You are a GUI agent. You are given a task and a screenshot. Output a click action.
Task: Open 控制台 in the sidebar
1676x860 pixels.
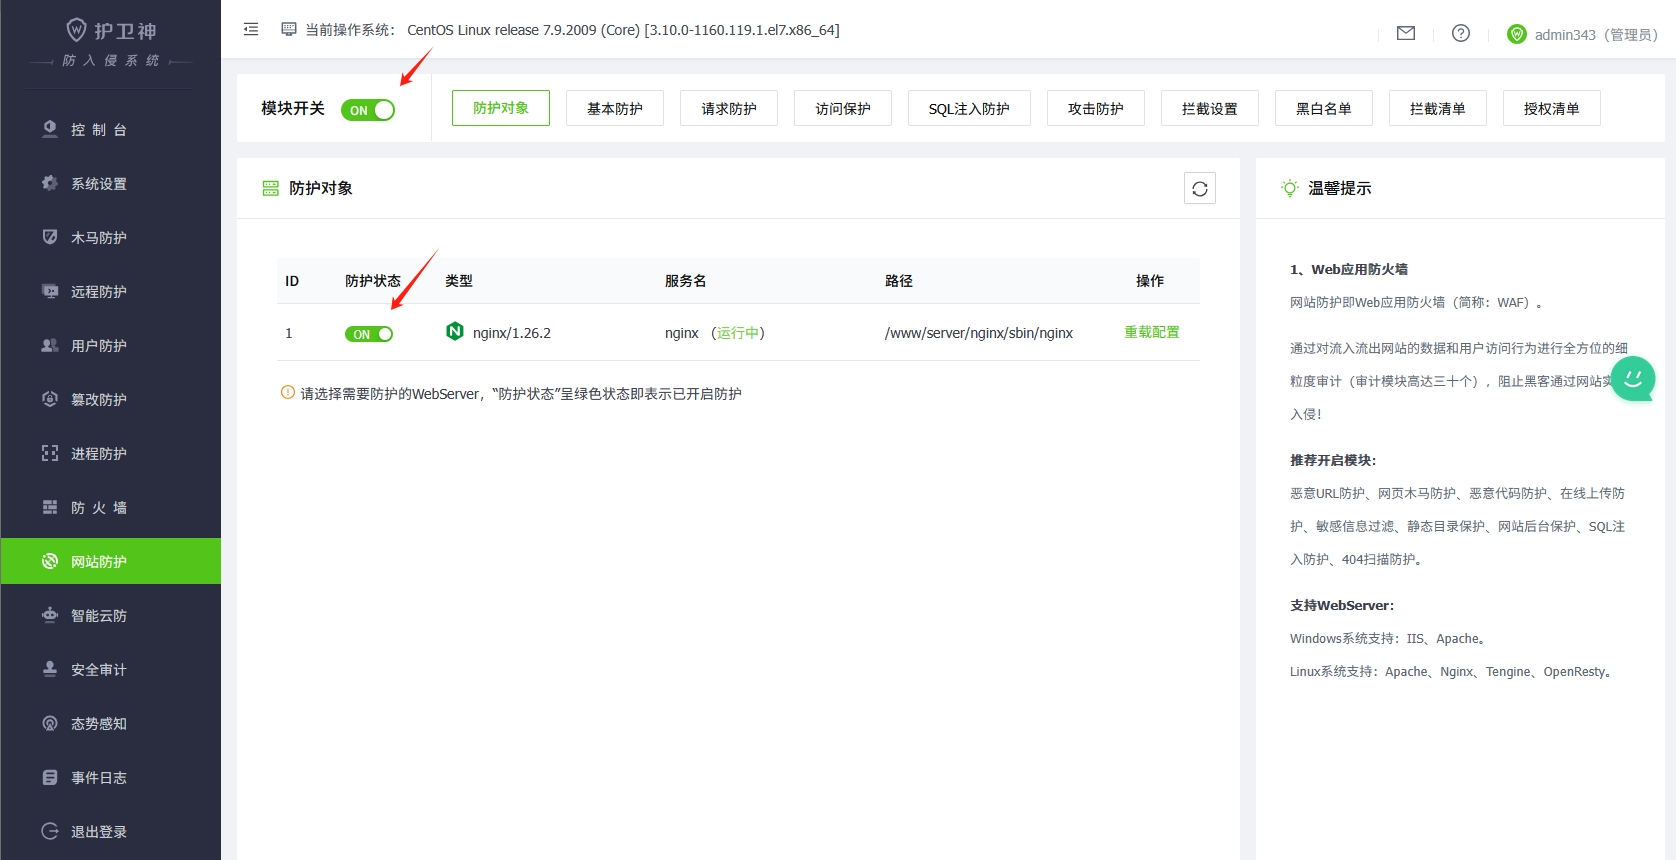111,129
